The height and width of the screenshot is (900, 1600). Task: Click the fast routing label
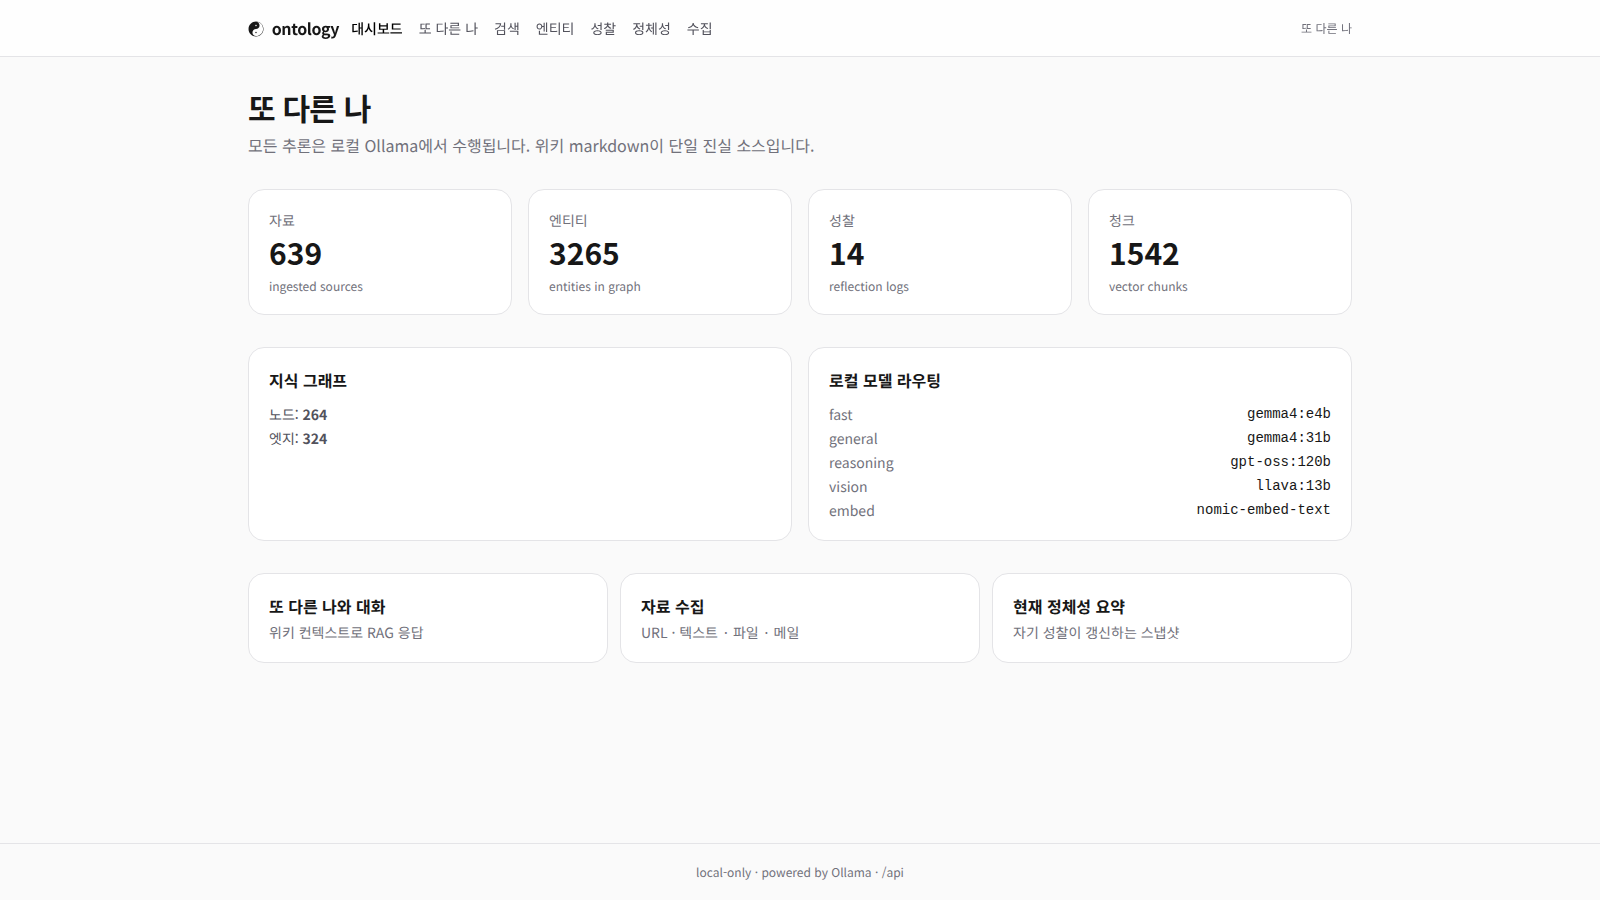pos(841,415)
